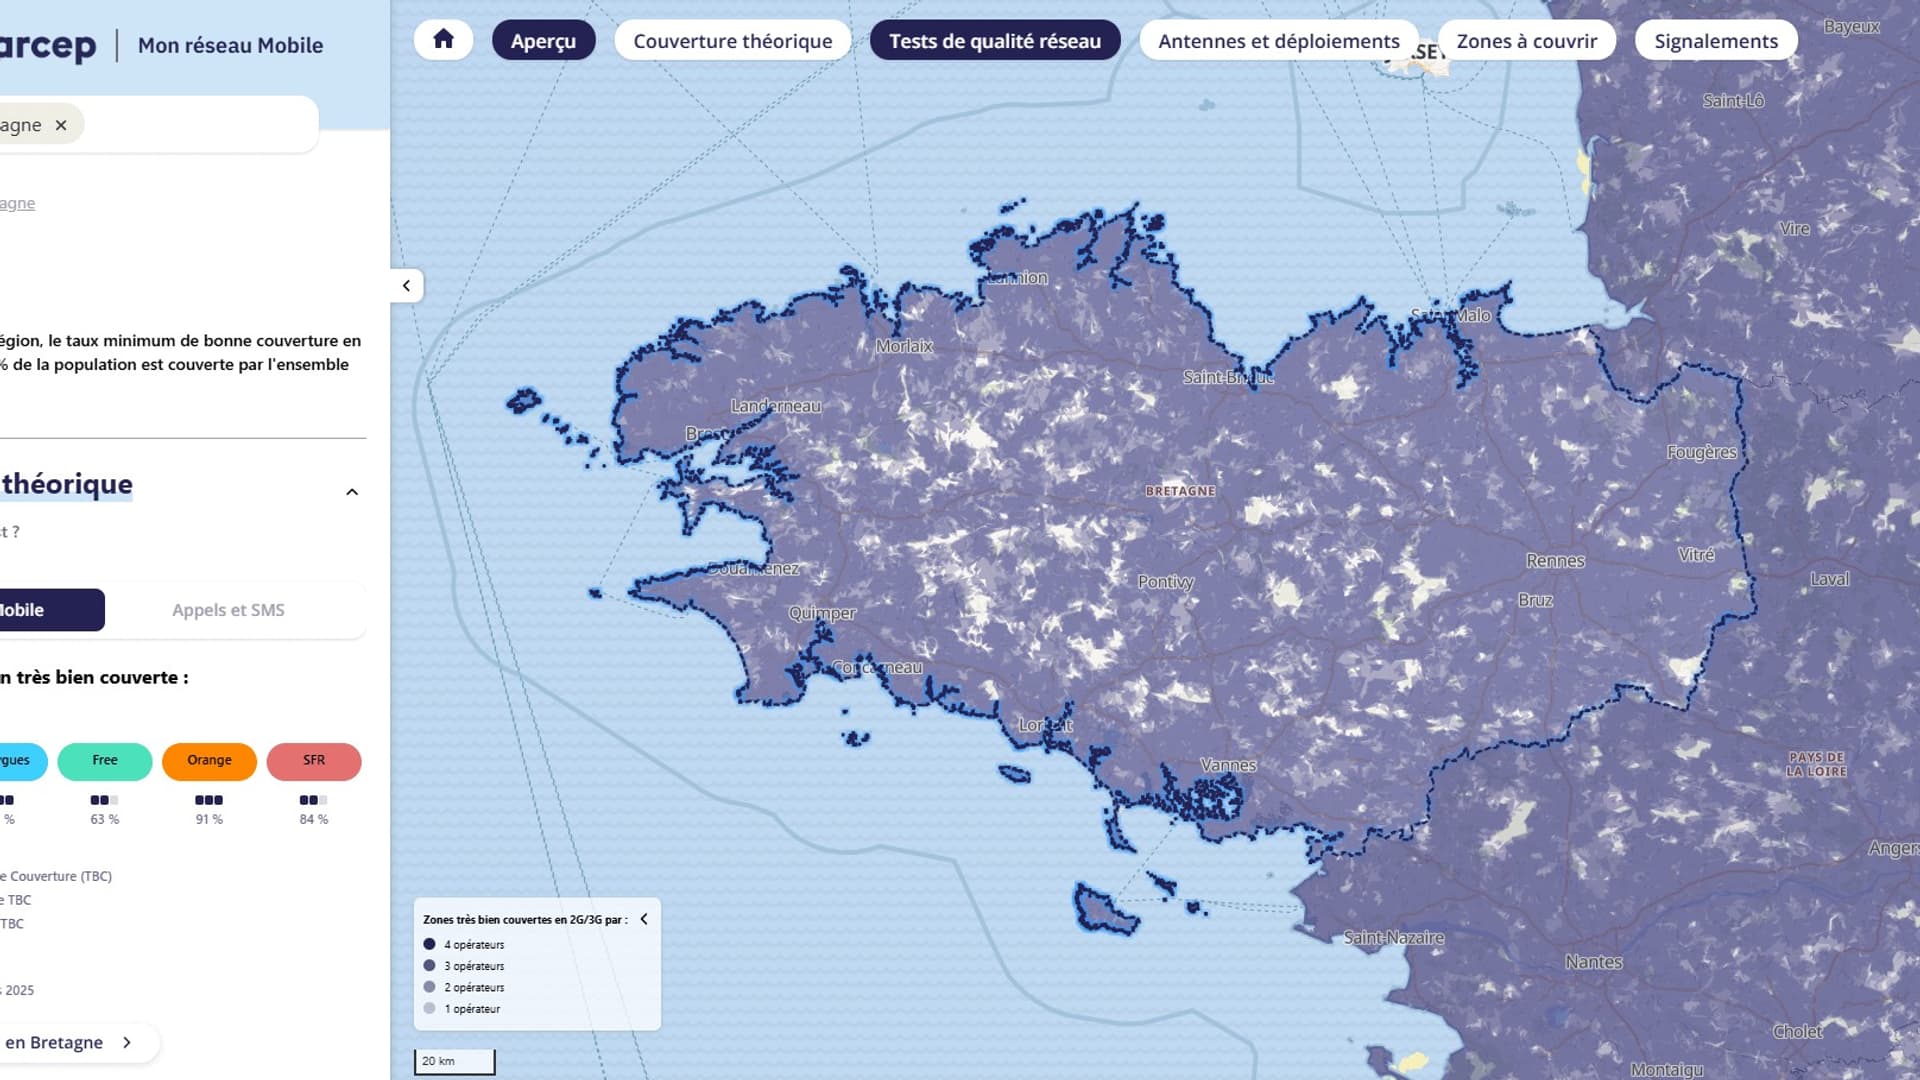Click the Rennes label on the map

point(1555,561)
